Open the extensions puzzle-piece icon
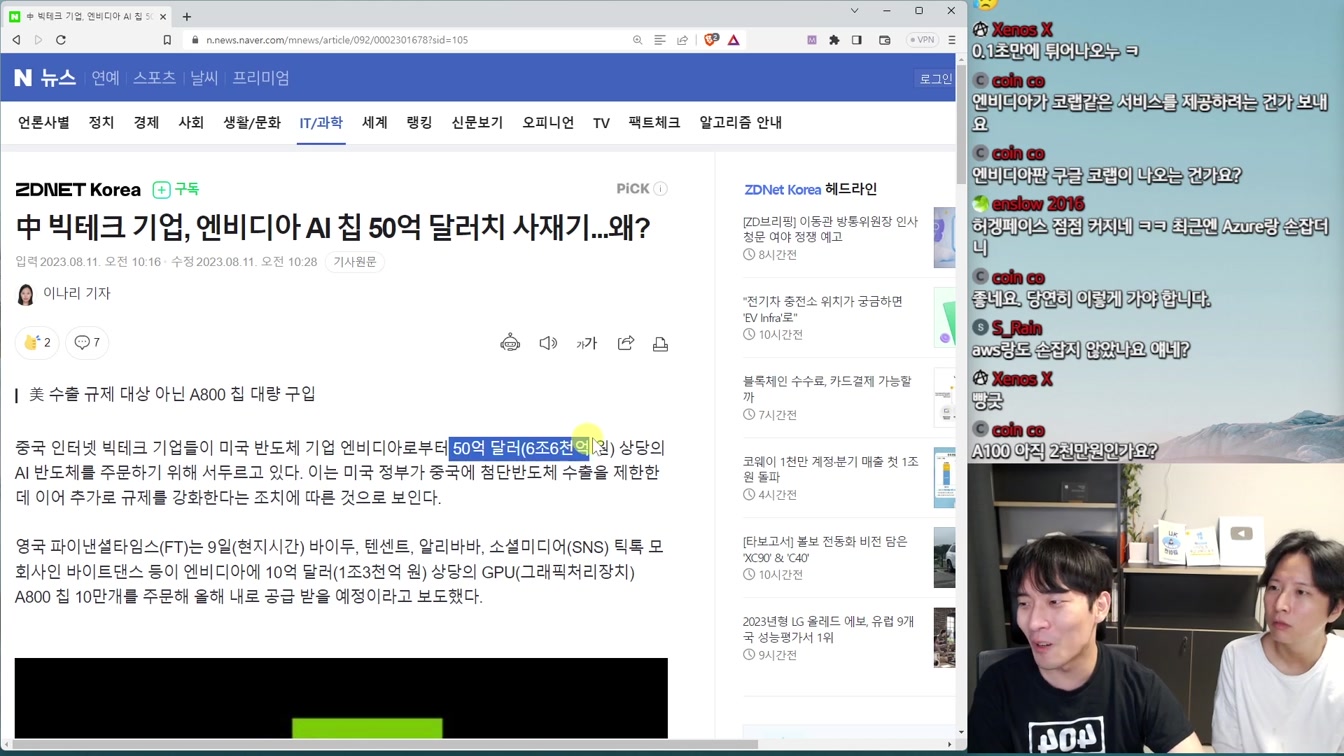Viewport: 1344px width, 756px height. click(834, 40)
